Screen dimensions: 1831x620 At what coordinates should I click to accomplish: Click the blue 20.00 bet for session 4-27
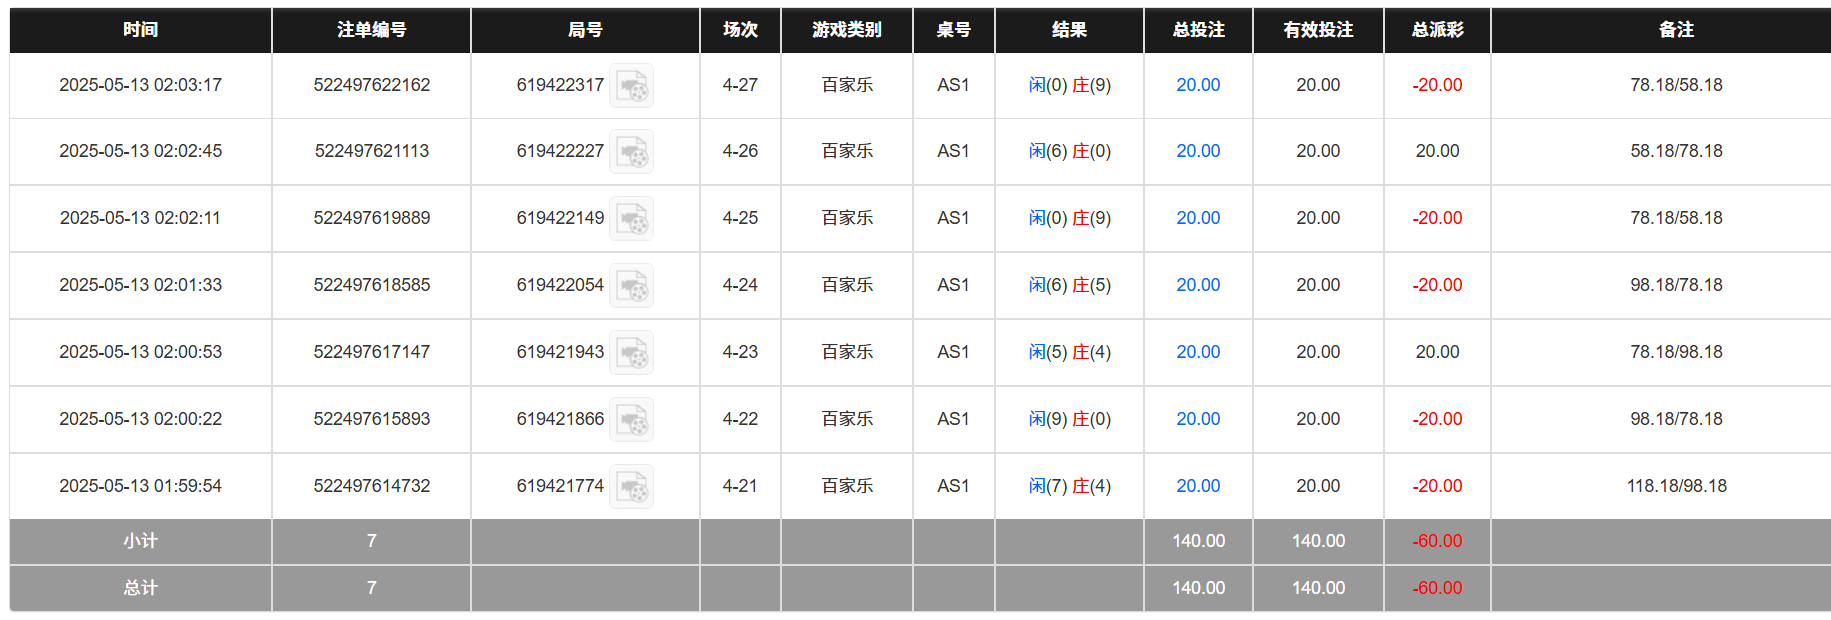pos(1198,85)
